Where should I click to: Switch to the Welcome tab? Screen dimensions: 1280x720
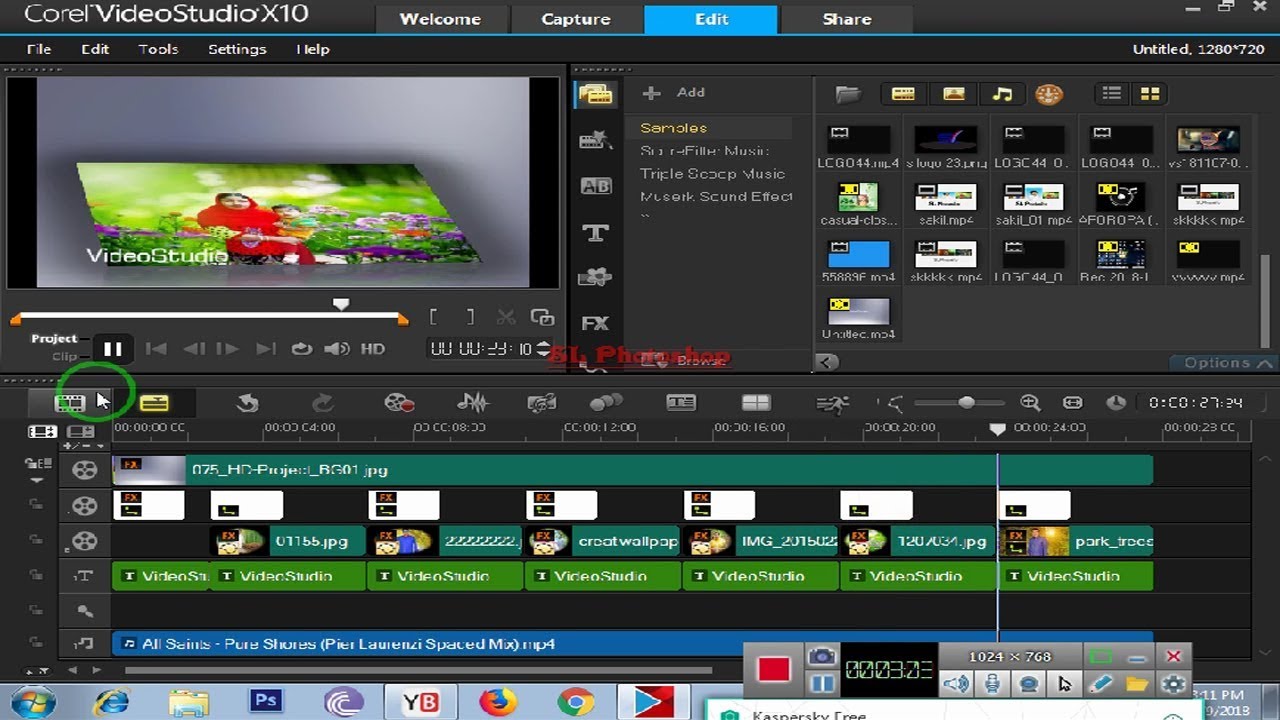[440, 19]
